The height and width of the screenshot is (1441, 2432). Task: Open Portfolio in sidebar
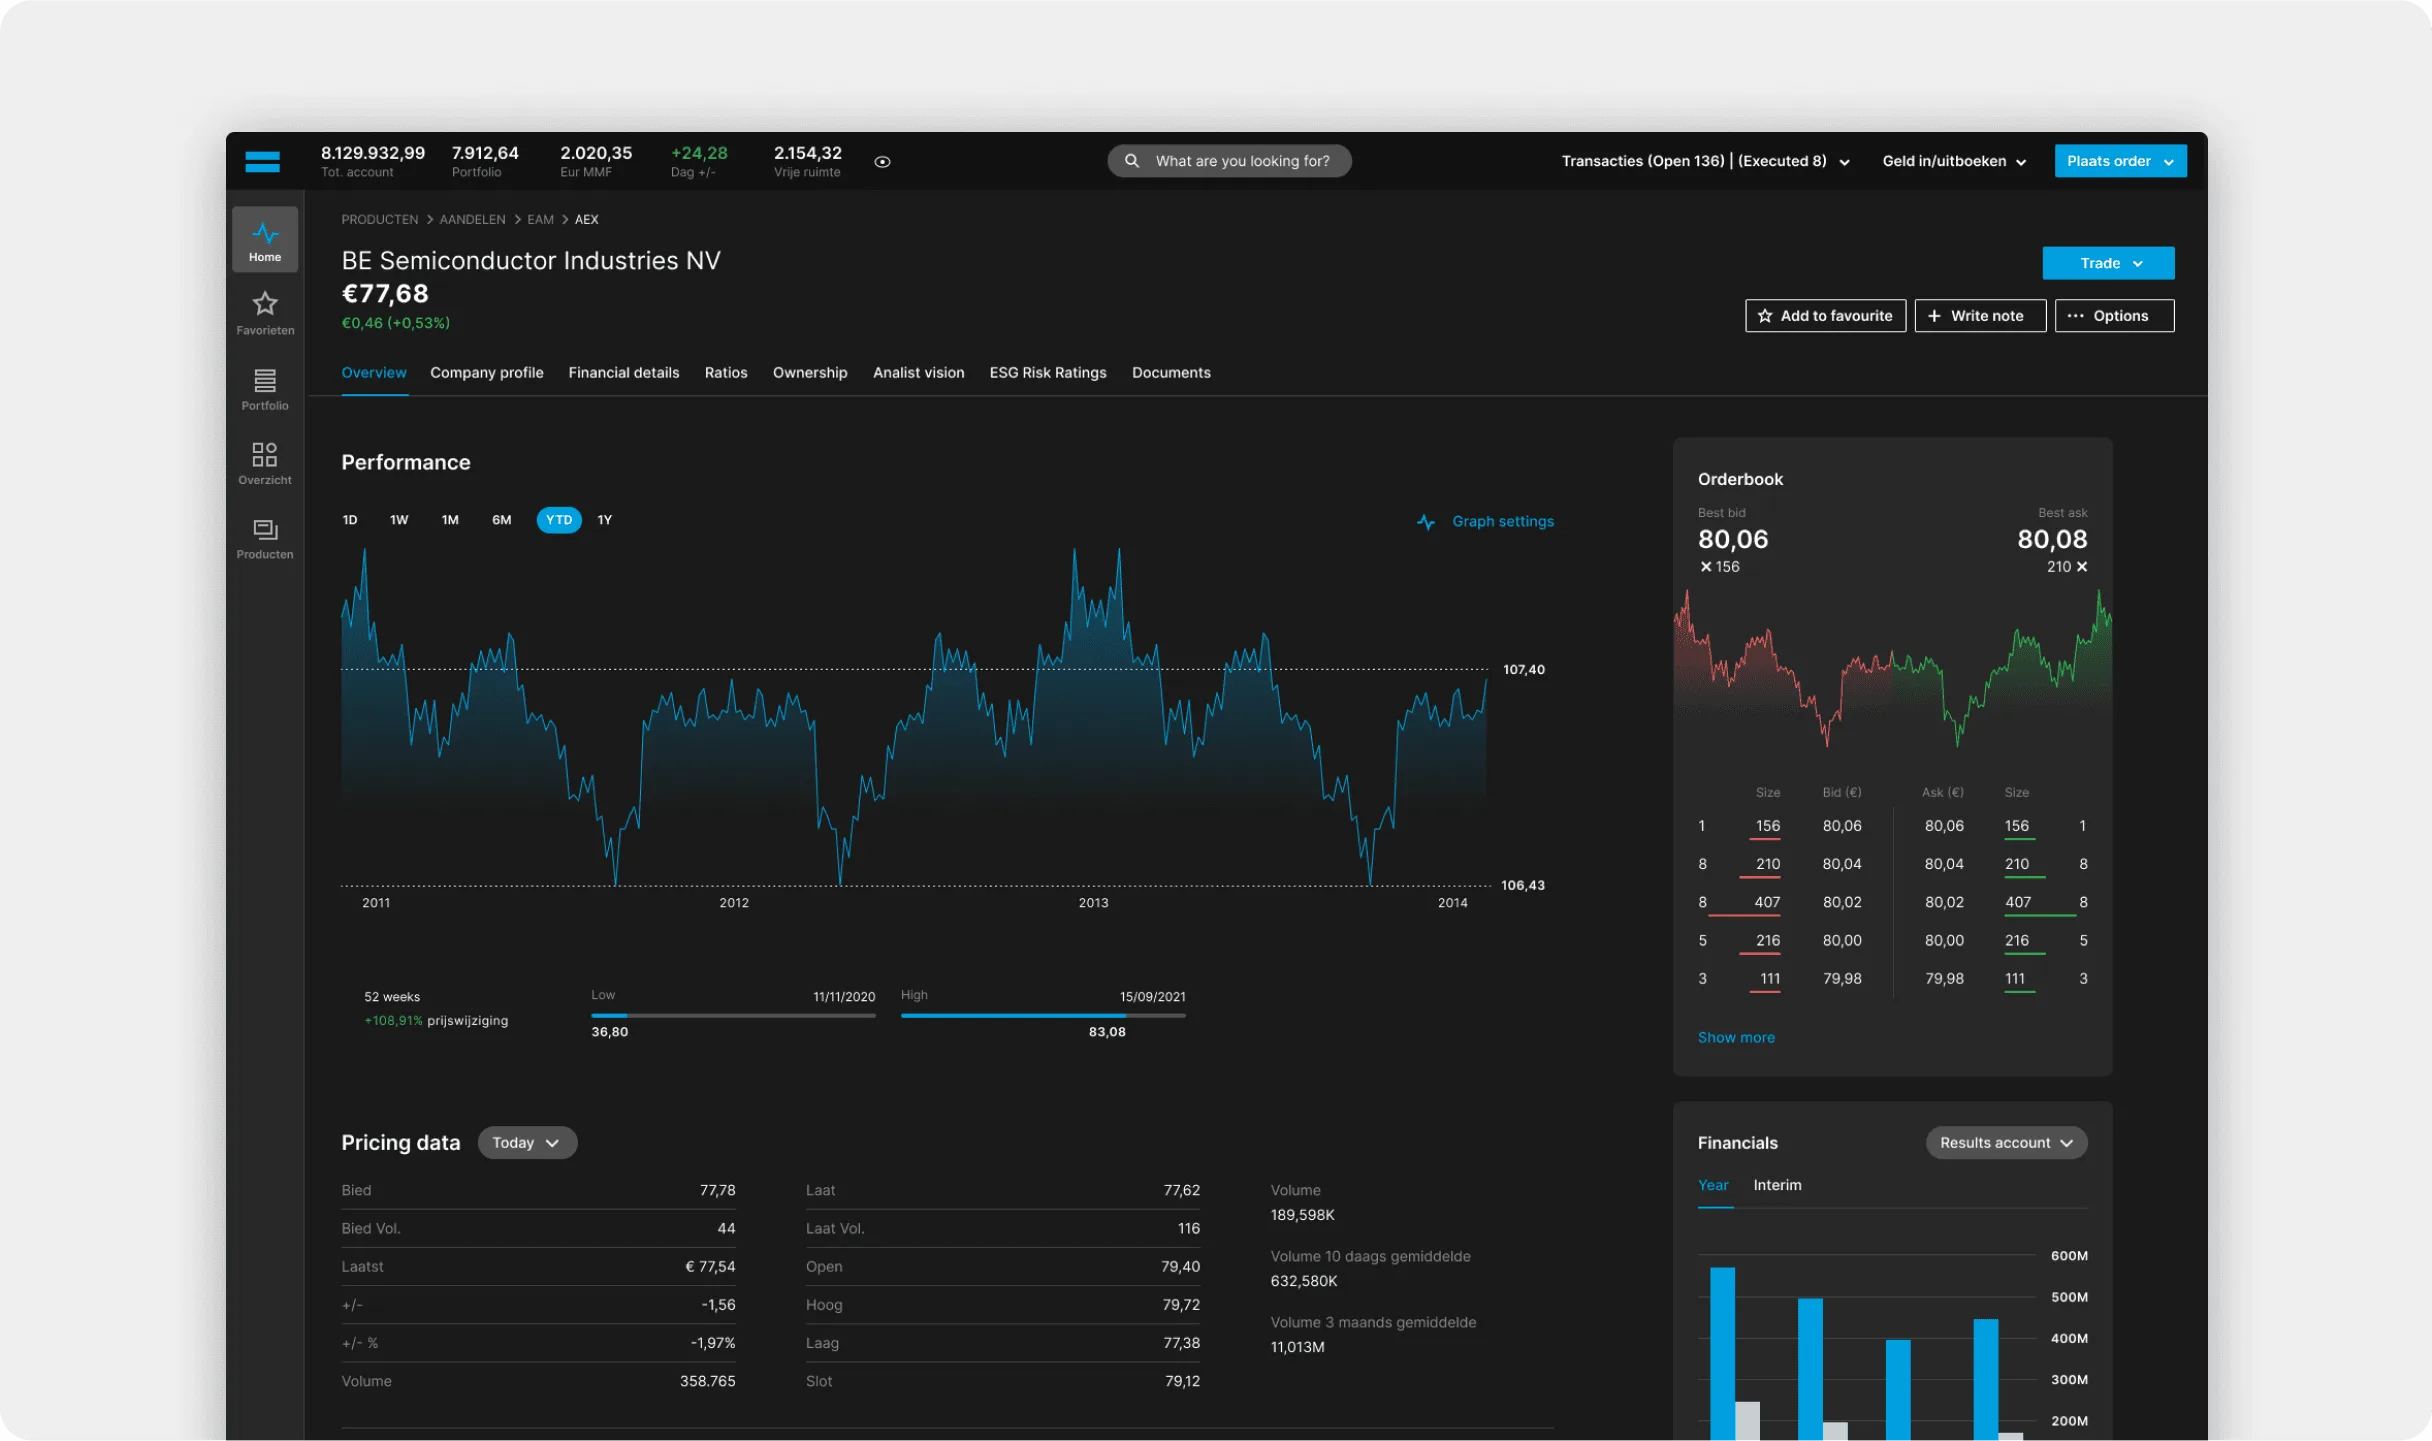click(x=265, y=389)
